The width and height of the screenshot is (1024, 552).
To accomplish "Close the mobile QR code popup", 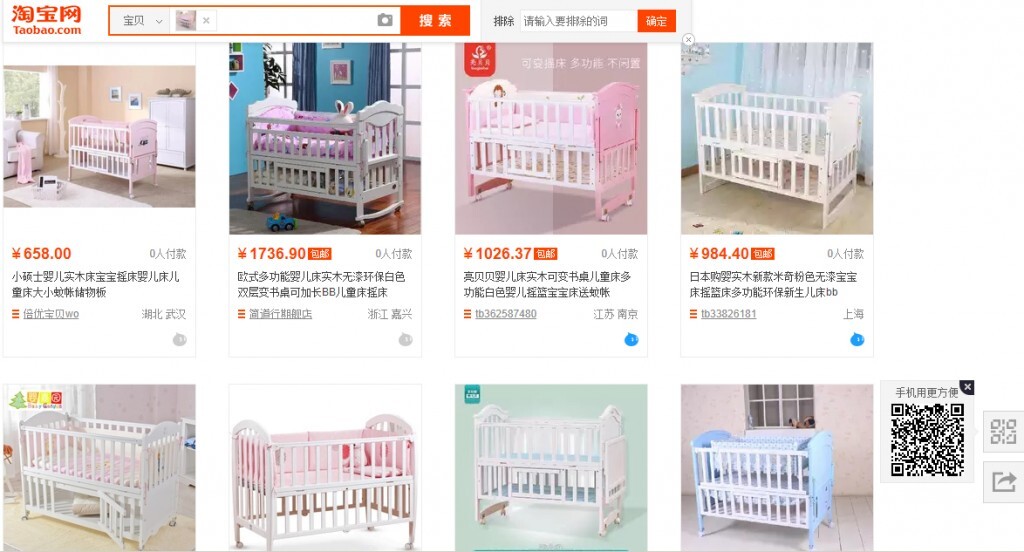I will (x=968, y=387).
